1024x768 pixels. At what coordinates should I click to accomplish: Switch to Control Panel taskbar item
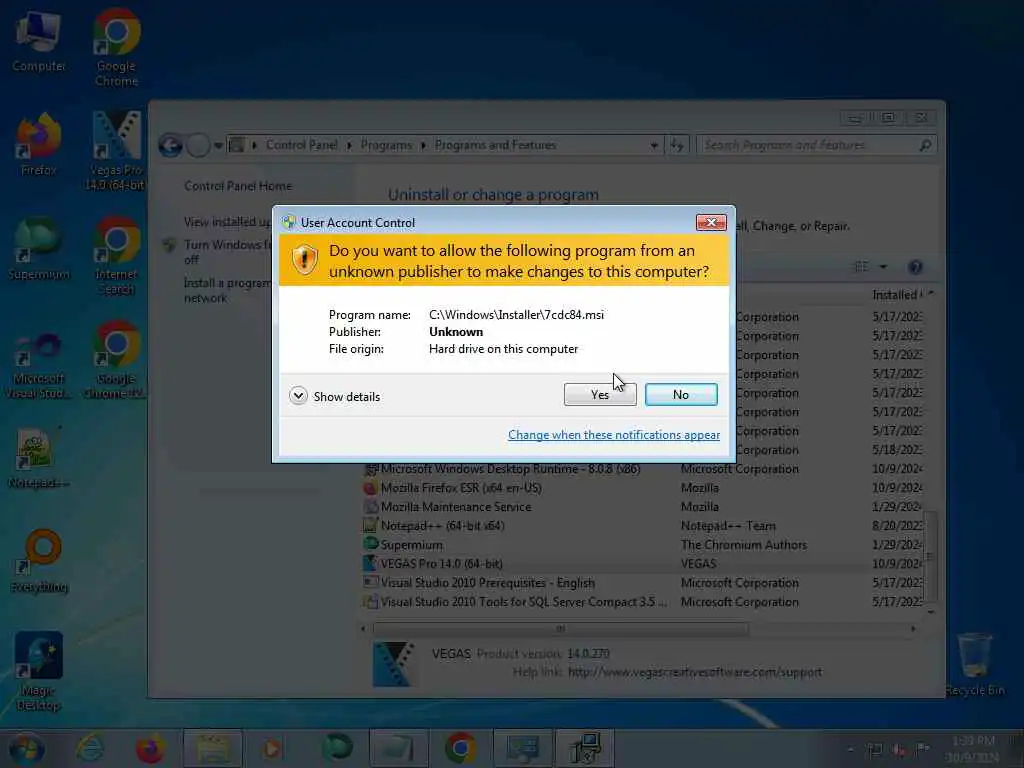524,748
